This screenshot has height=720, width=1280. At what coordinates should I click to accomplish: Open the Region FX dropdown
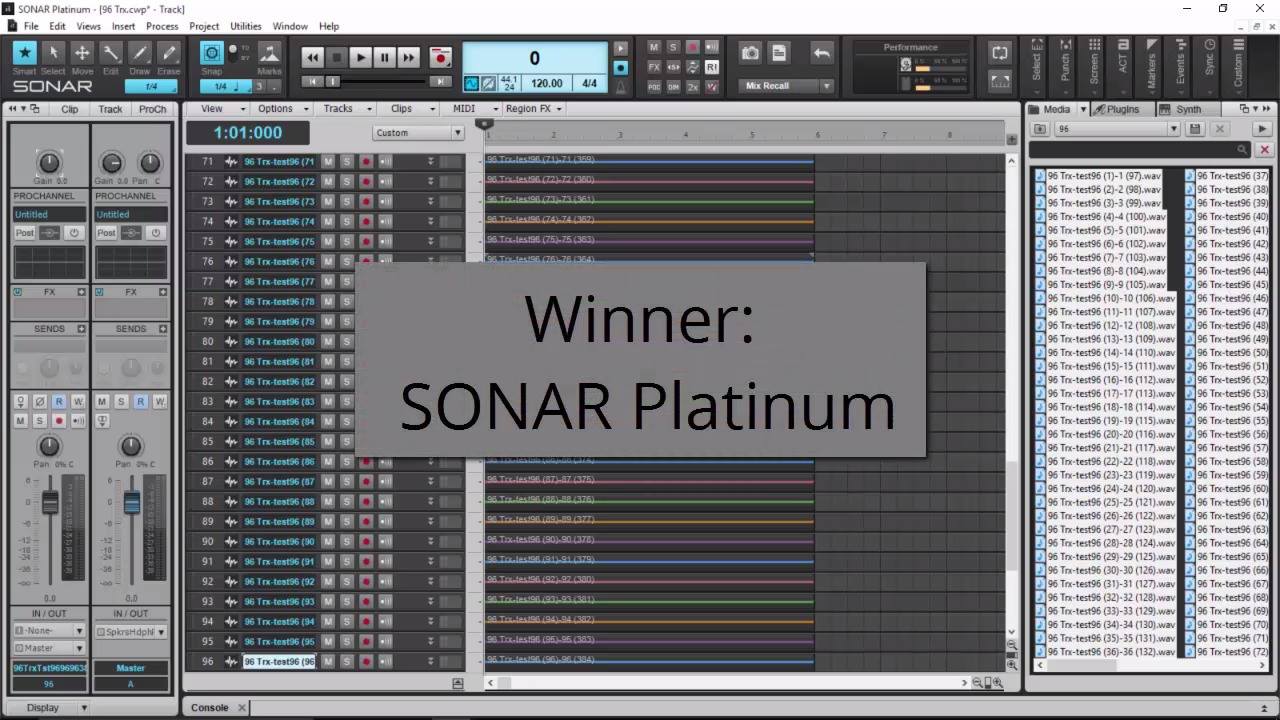(x=534, y=109)
